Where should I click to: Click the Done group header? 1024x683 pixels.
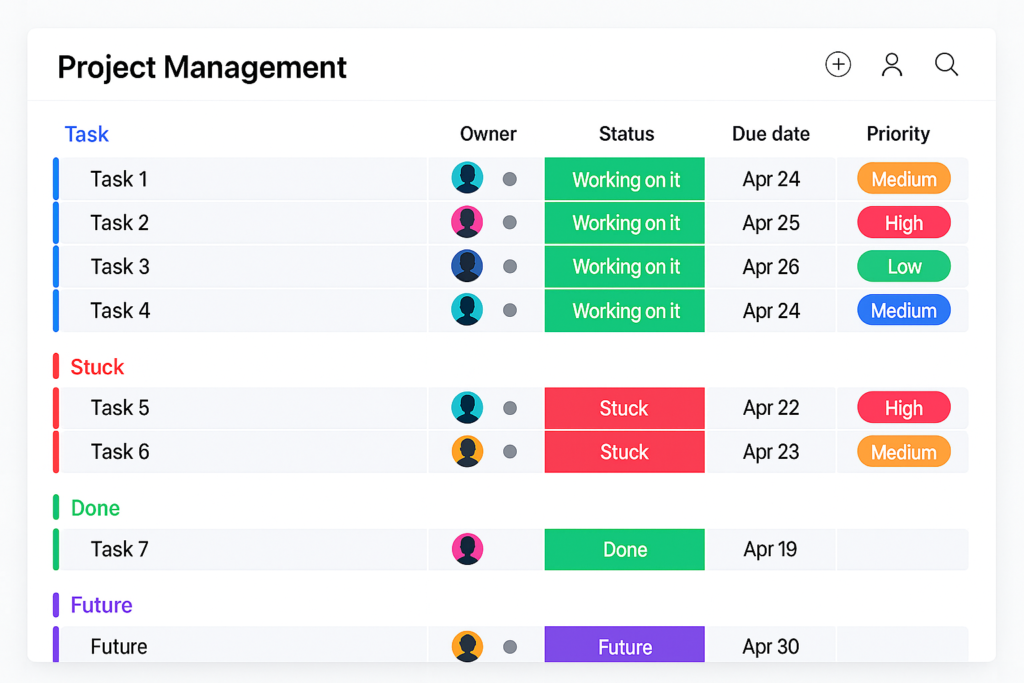pos(95,508)
